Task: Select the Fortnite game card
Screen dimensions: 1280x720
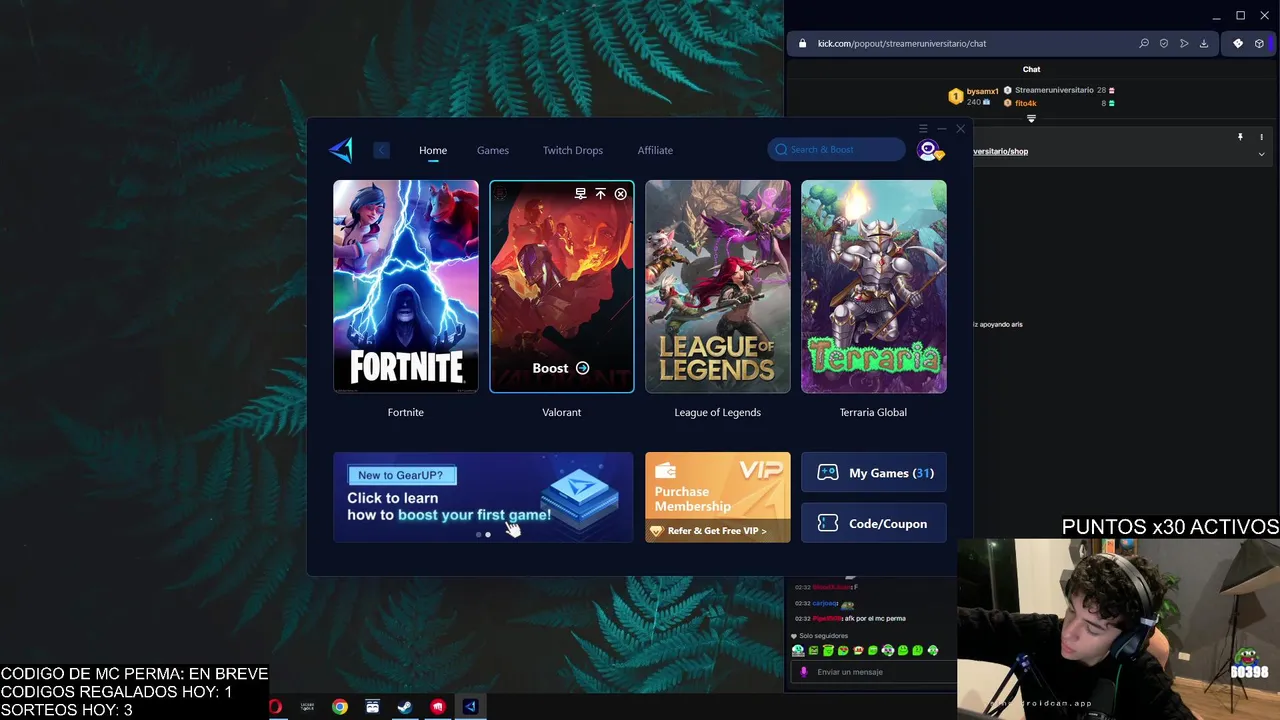Action: pyautogui.click(x=405, y=286)
